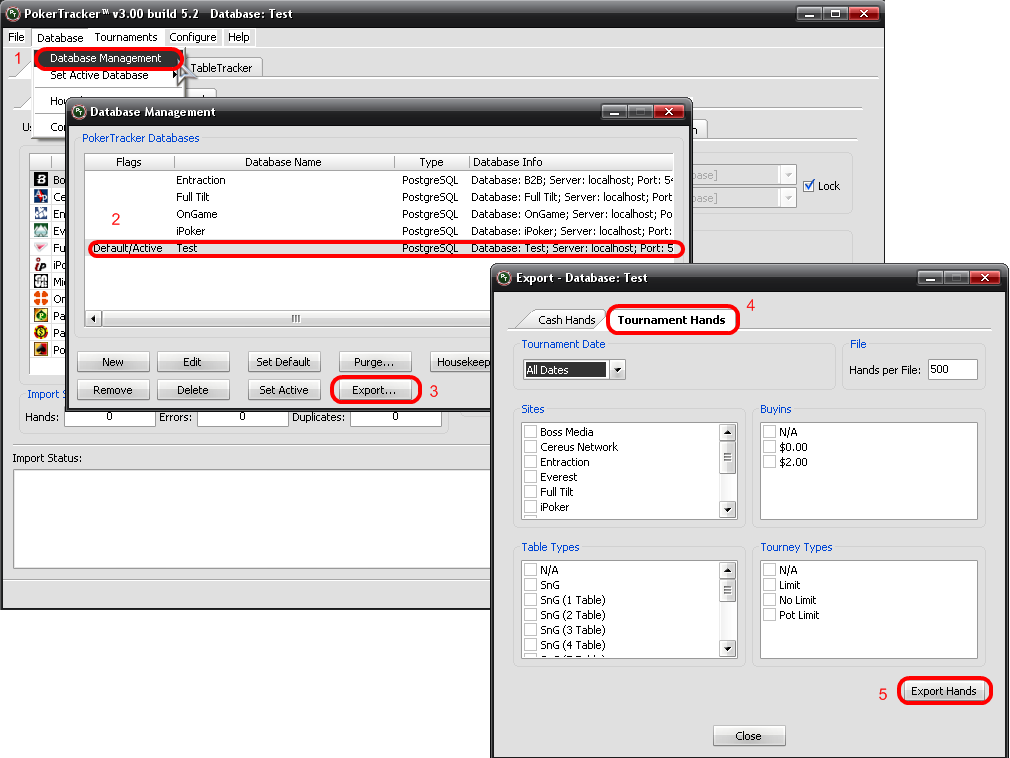Viewport: 1010px width, 758px height.
Task: Check the SnG (3 Table) checkbox
Action: (531, 630)
